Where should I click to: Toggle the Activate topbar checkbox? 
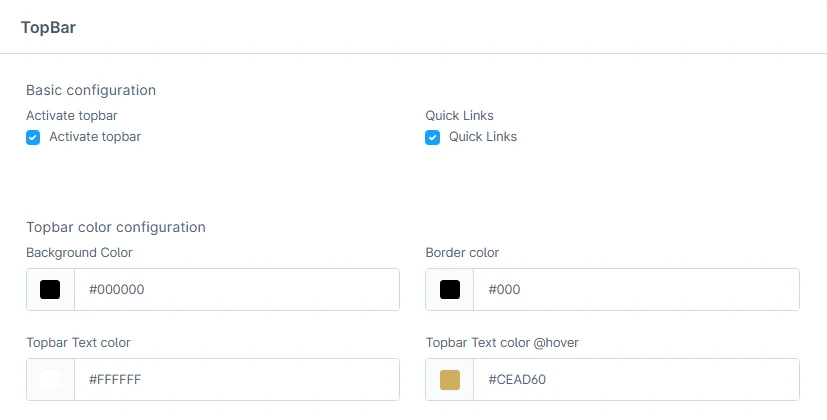33,137
